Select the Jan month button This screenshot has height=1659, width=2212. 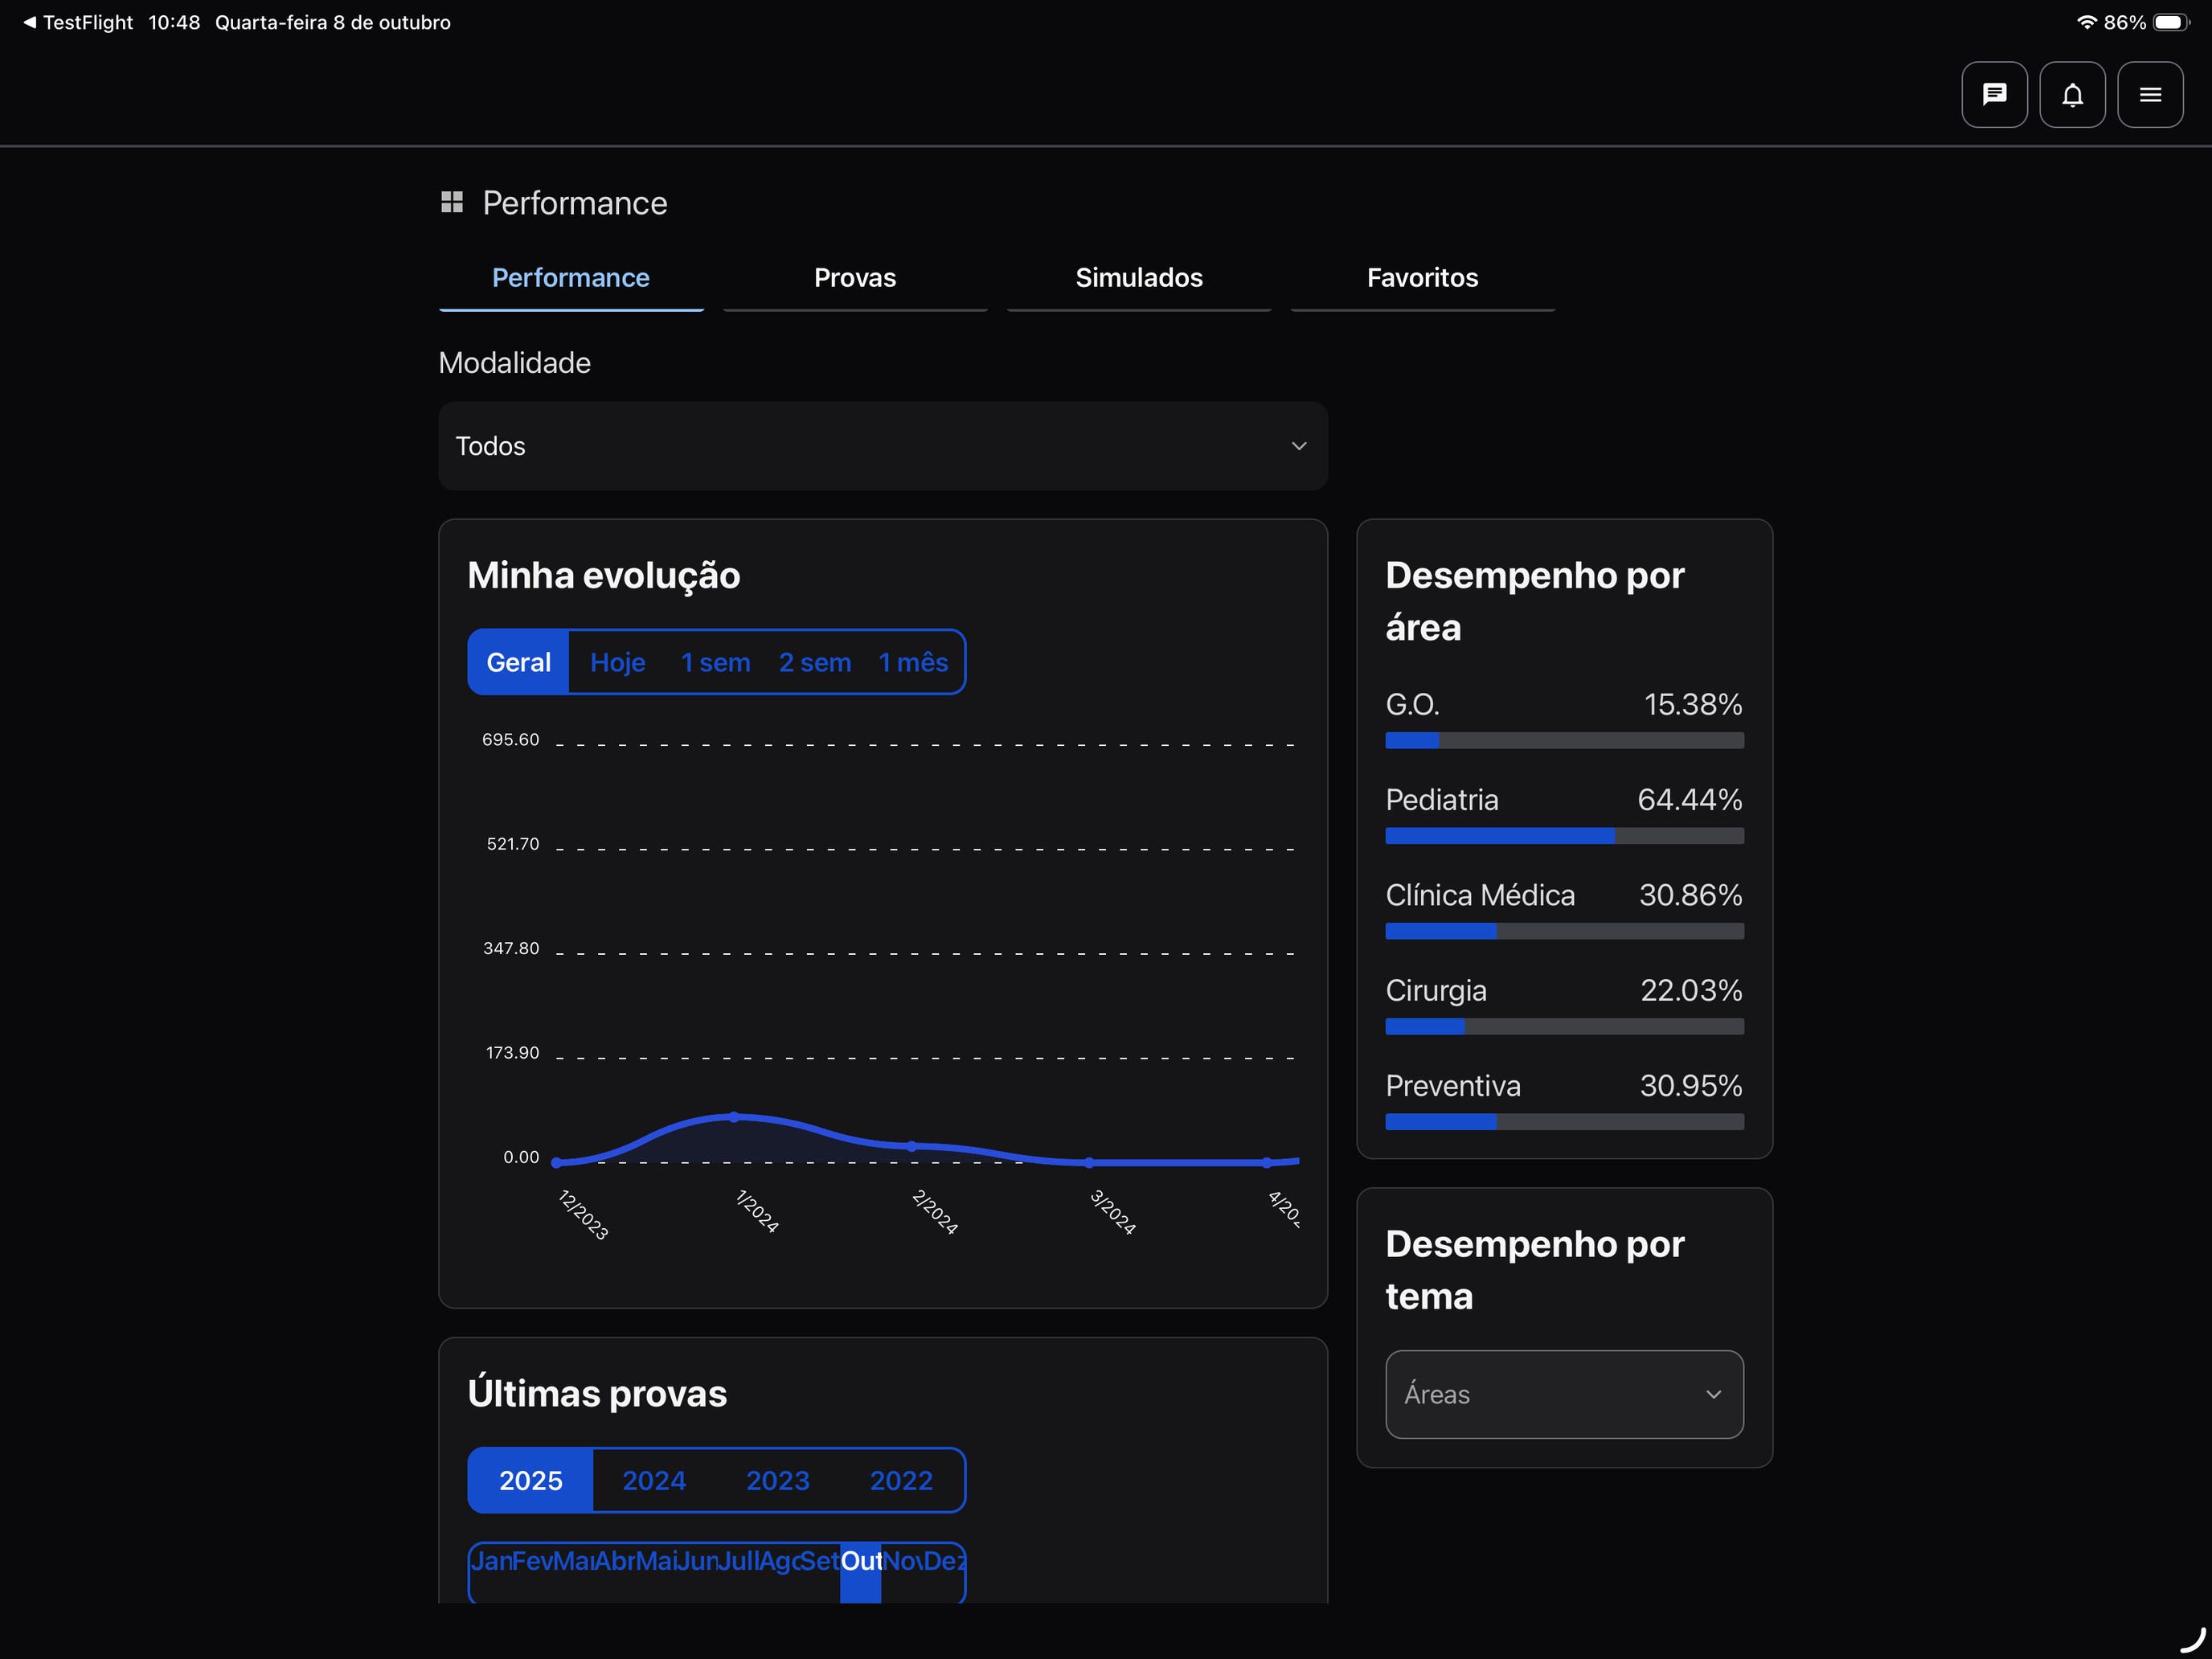point(490,1572)
